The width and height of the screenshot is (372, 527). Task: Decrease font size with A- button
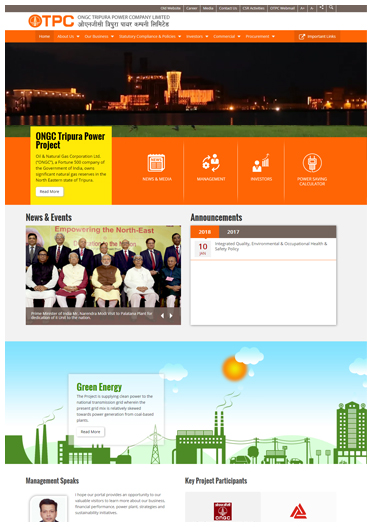pyautogui.click(x=312, y=8)
